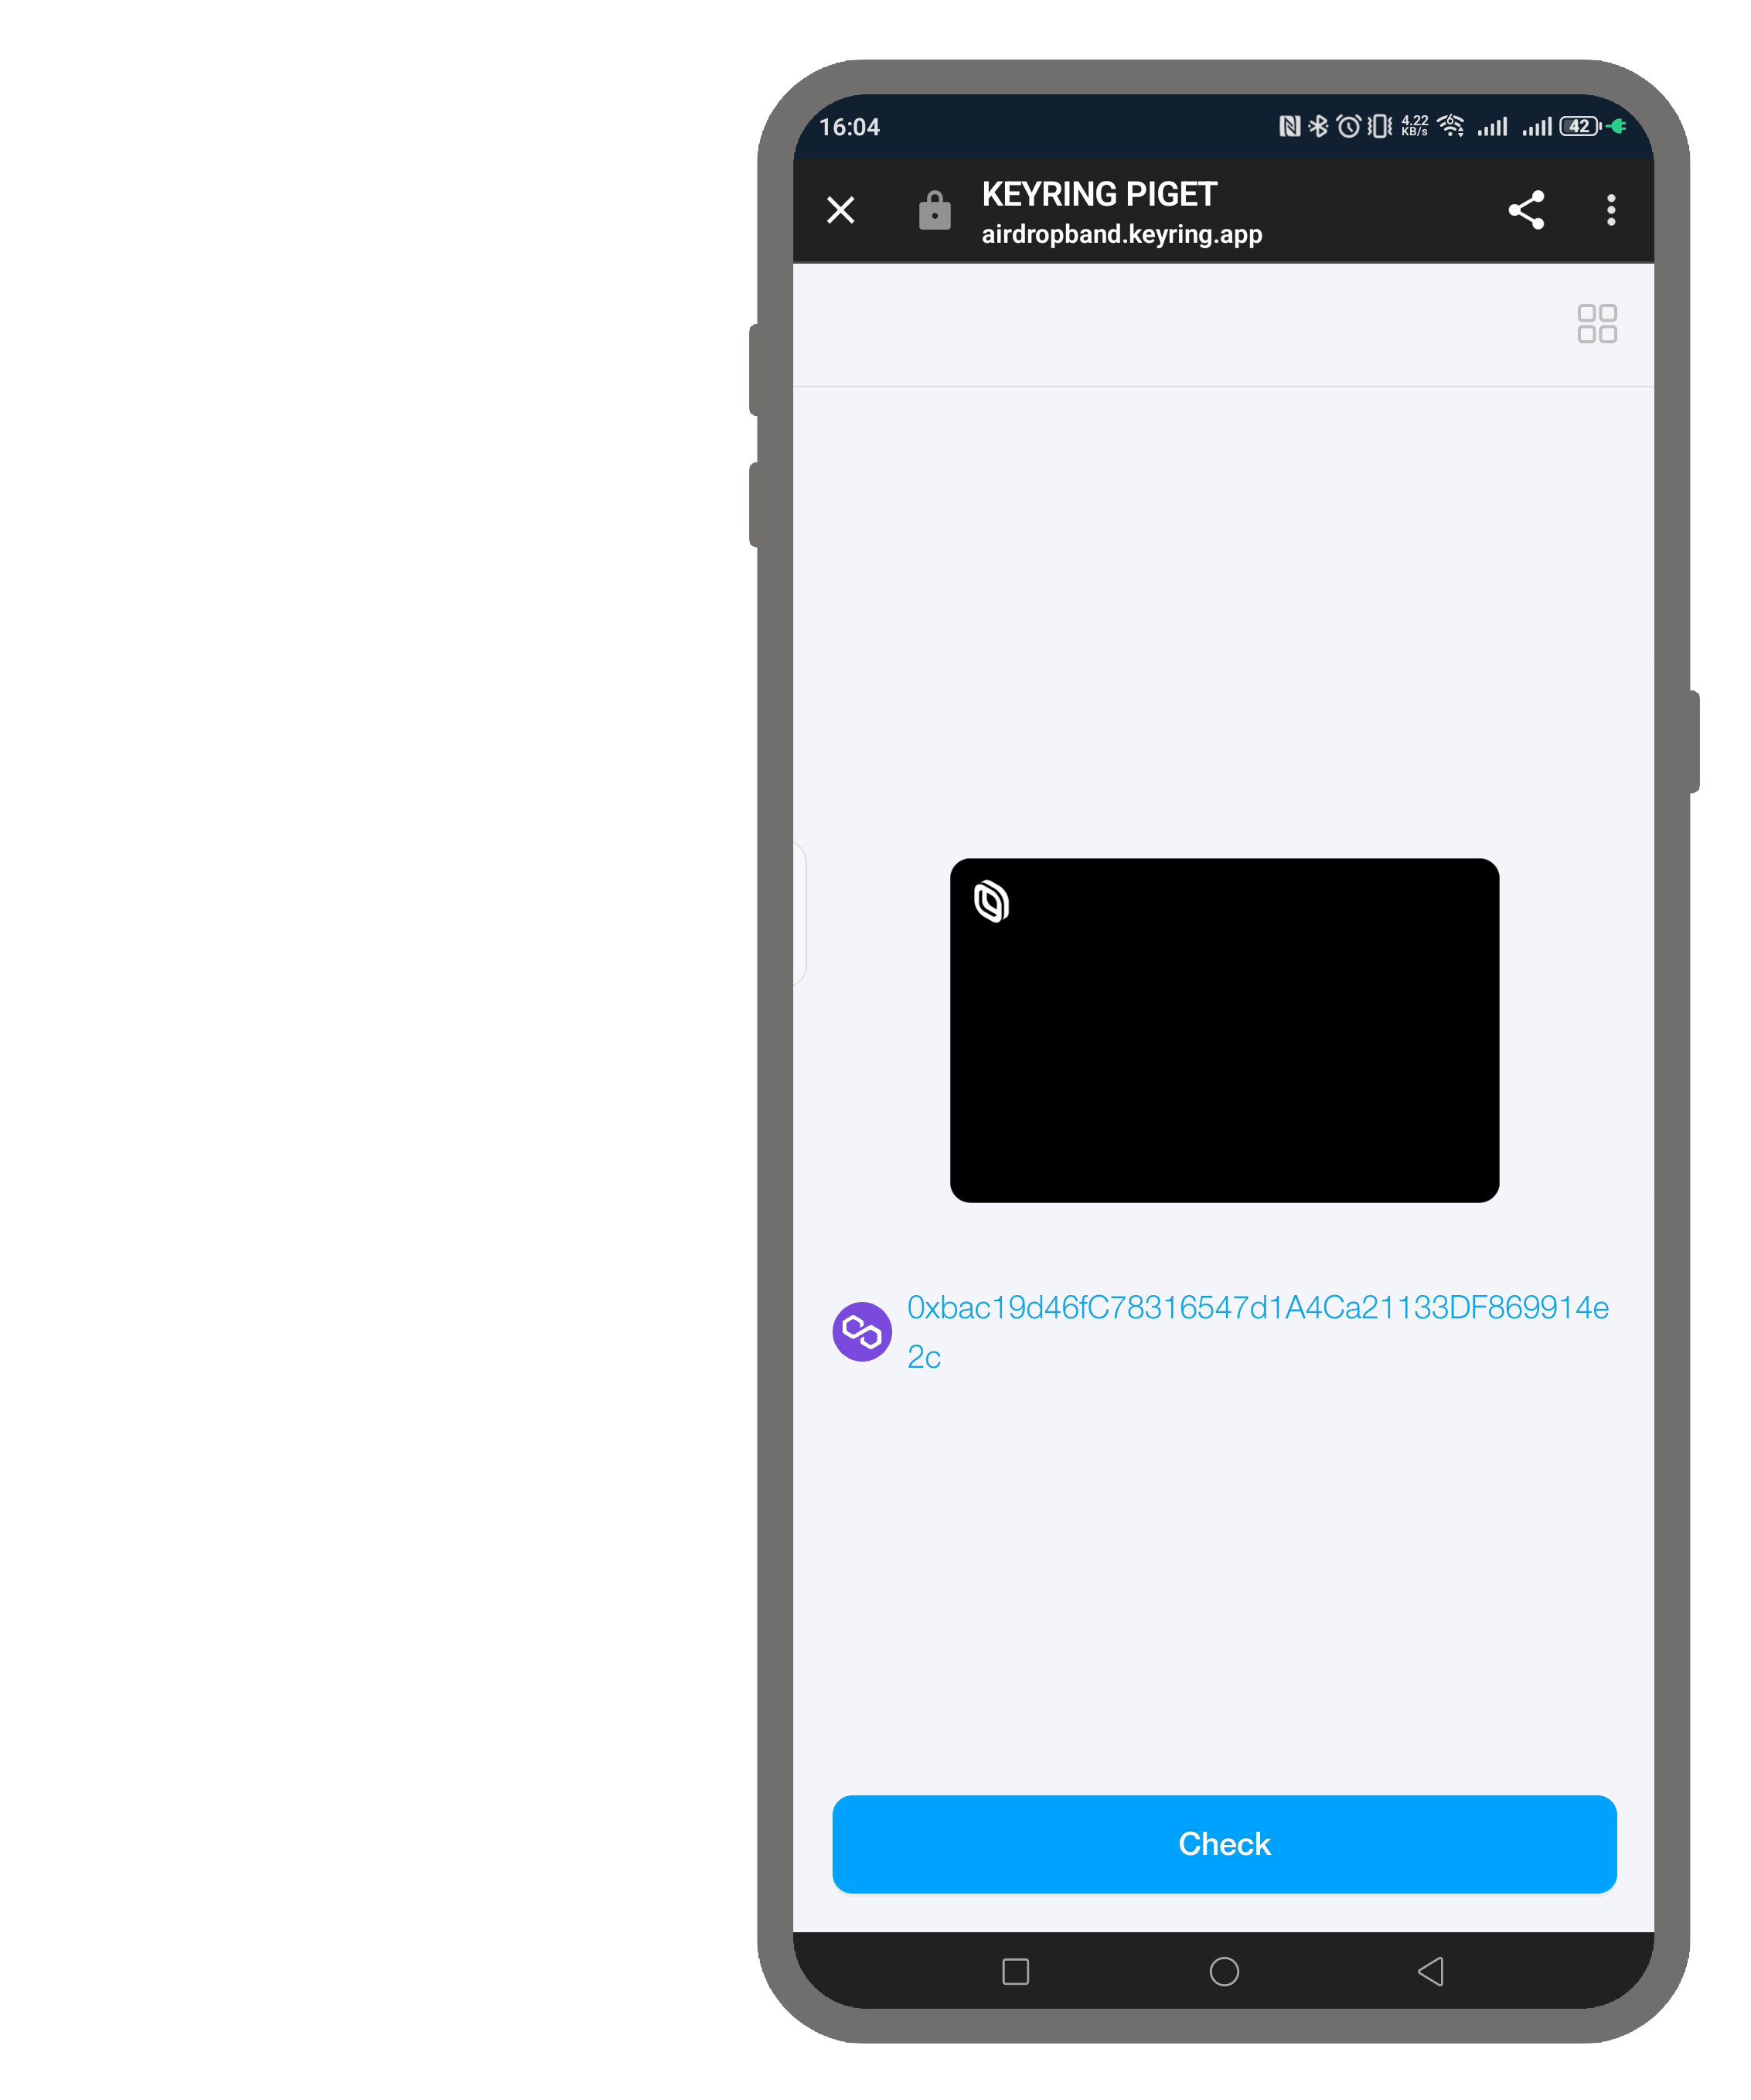The image size is (1751, 2100).
Task: Tap the purple Polygon network icon
Action: point(862,1331)
